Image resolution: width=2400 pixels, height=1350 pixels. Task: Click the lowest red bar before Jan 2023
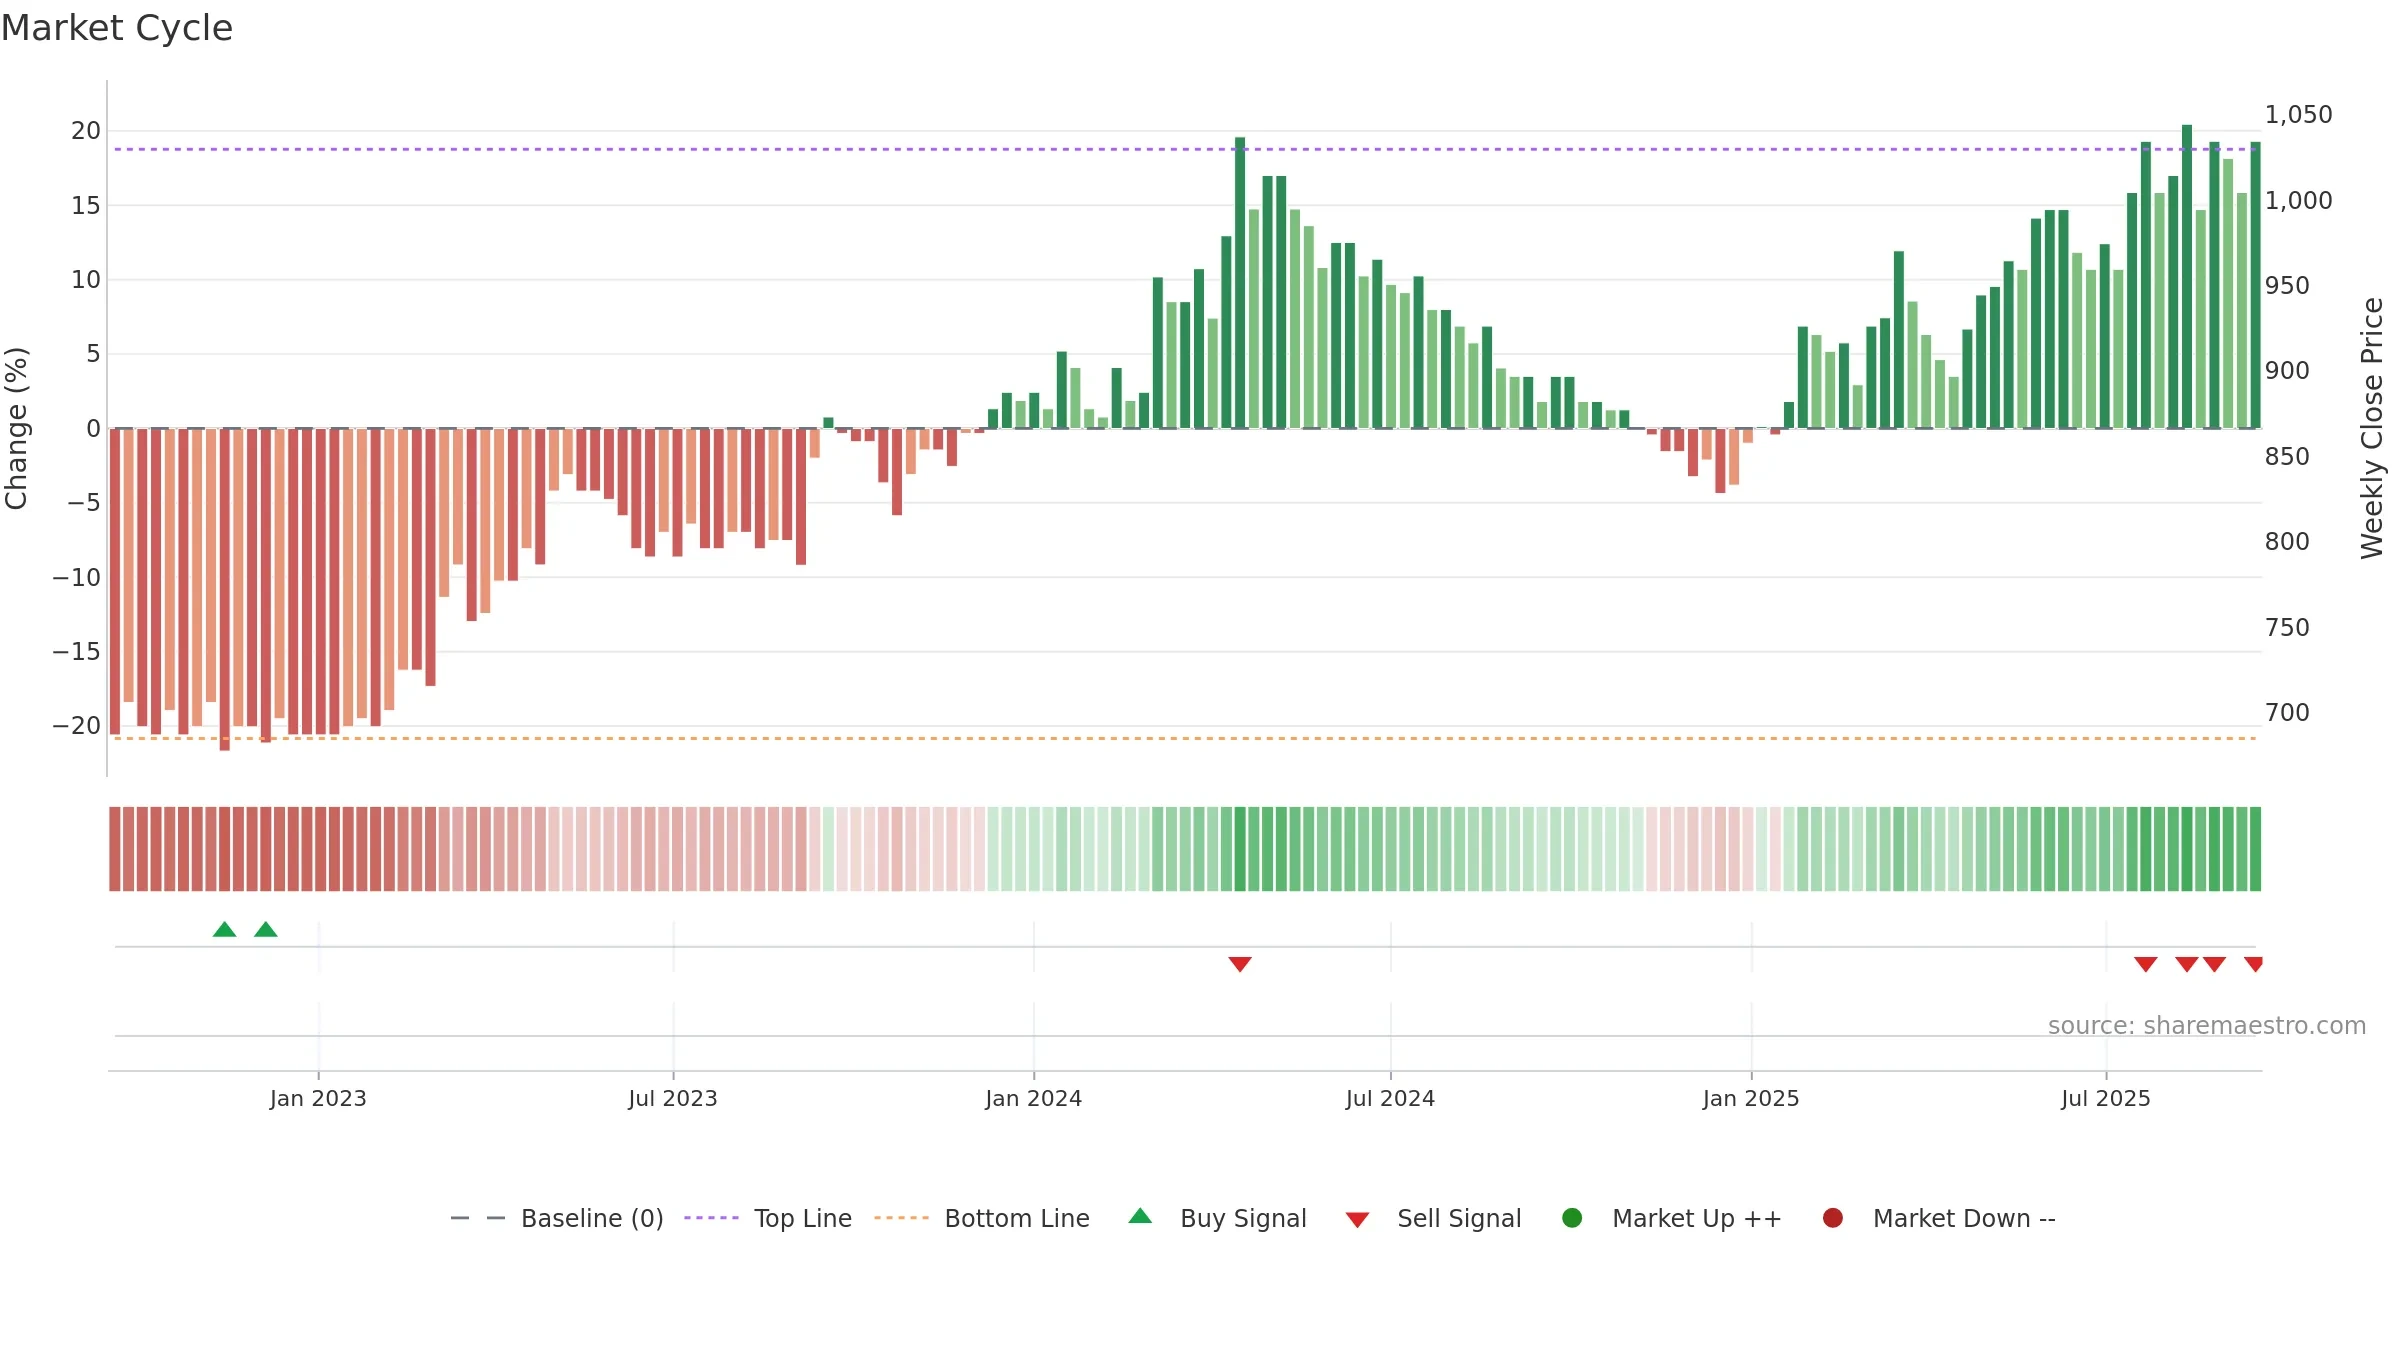click(225, 589)
